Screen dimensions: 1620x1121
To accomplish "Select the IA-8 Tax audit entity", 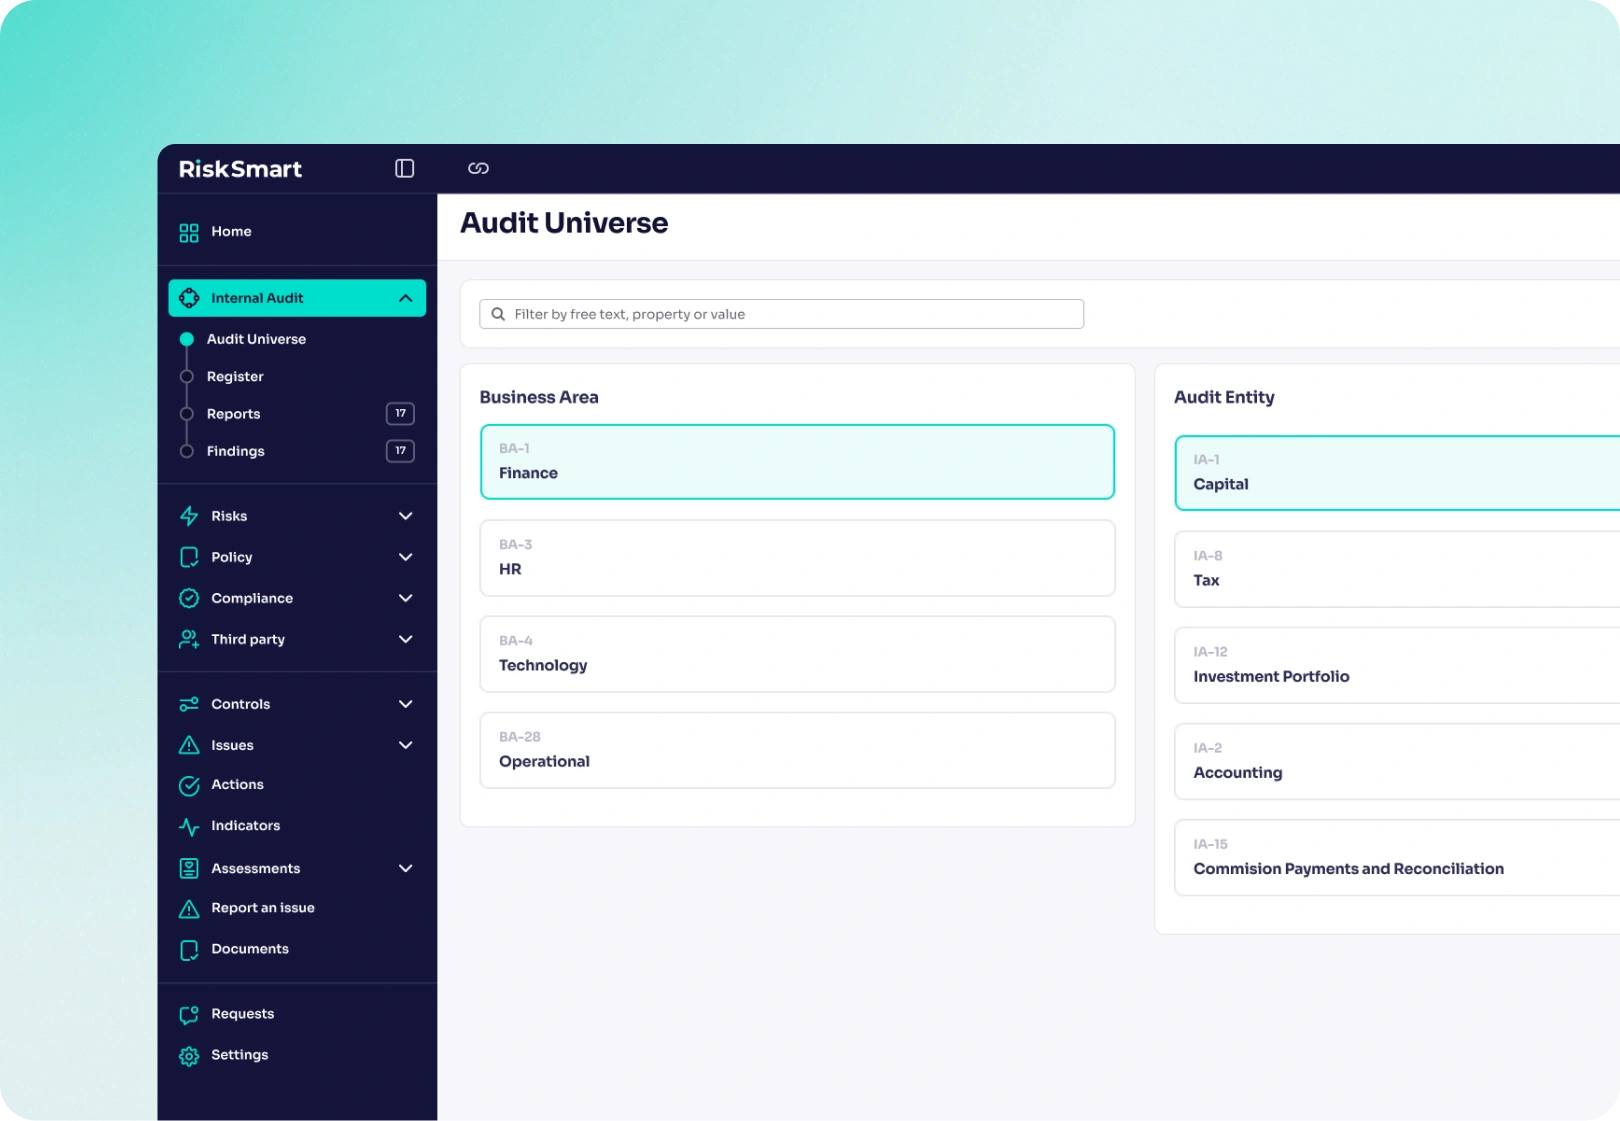I will pyautogui.click(x=1397, y=569).
